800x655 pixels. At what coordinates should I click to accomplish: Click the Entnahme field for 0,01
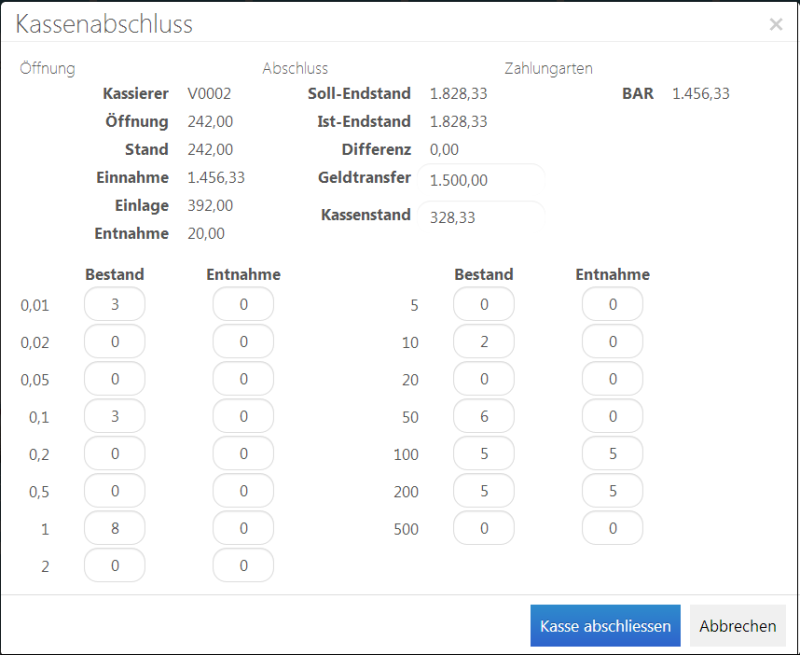[243, 304]
